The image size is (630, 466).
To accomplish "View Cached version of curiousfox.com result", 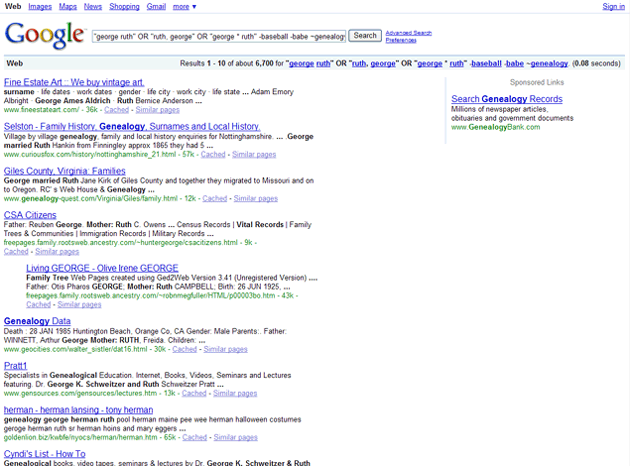I will click(x=213, y=154).
